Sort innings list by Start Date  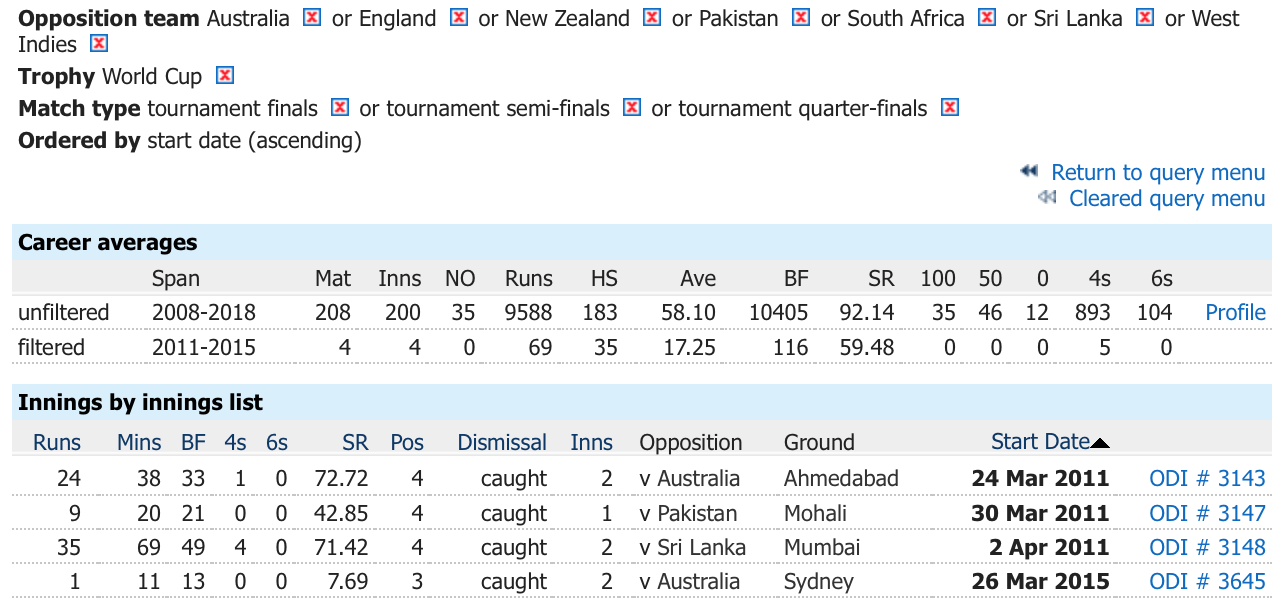[x=1040, y=442]
